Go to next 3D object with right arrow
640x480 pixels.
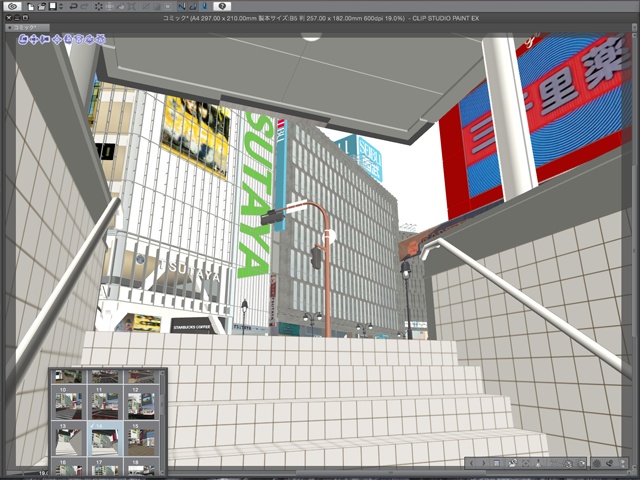pyautogui.click(x=484, y=463)
